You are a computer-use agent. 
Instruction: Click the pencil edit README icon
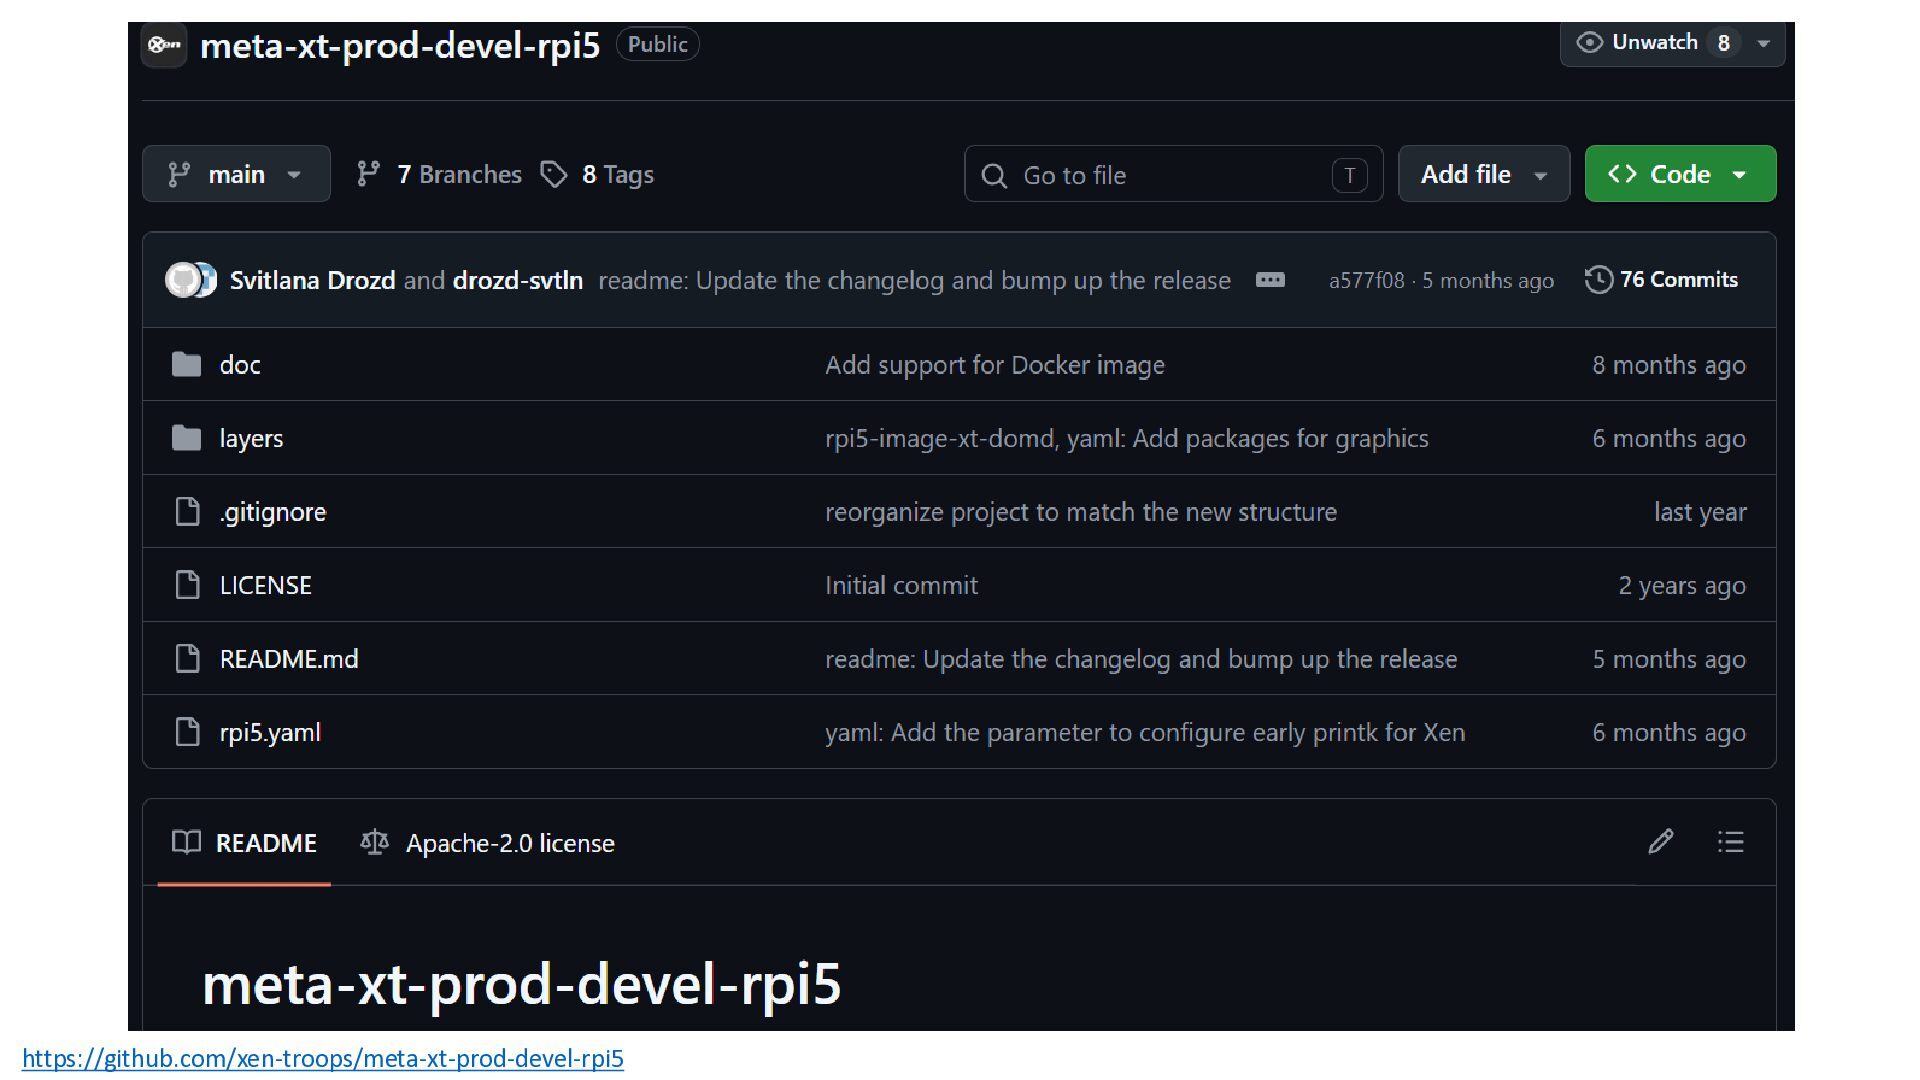coord(1660,842)
